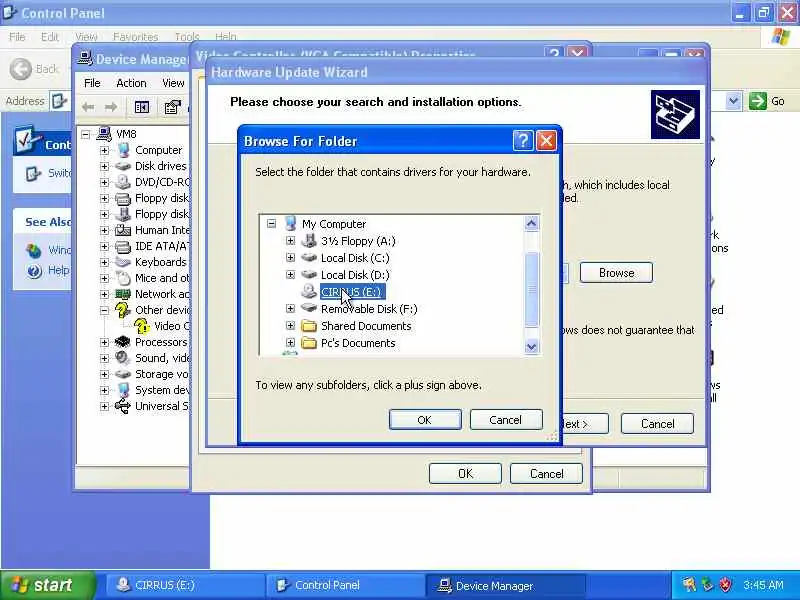Click Cancel in Hardware Update Wizard
The height and width of the screenshot is (600, 800).
[657, 423]
